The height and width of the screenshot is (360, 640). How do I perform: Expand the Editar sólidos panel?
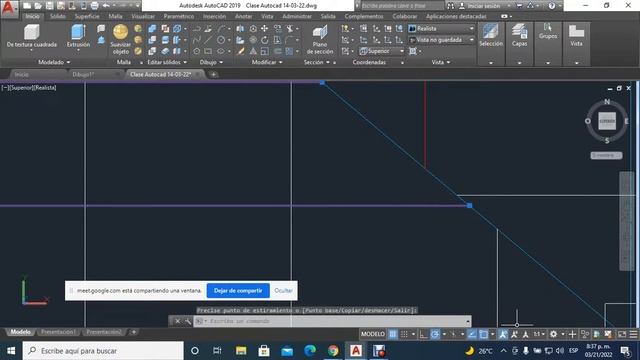(167, 62)
